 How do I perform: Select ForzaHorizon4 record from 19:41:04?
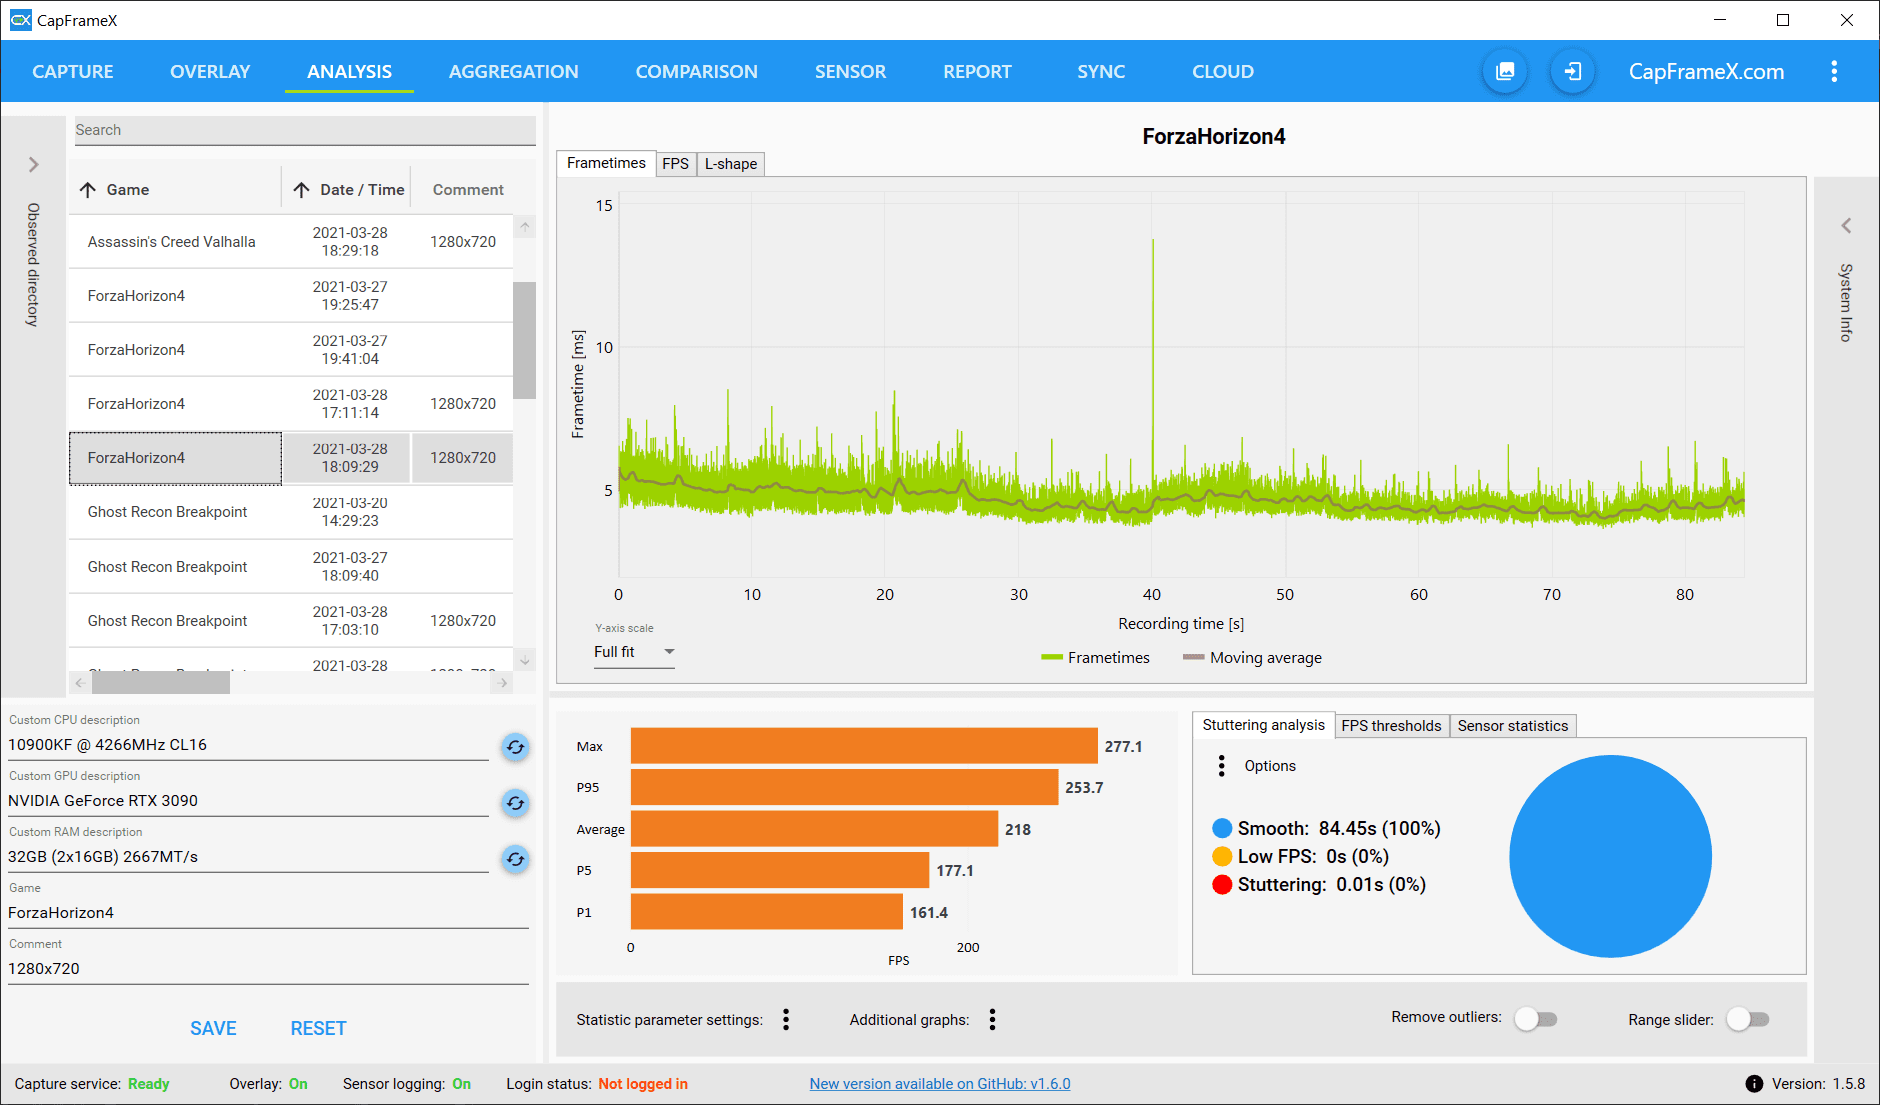[x=291, y=350]
